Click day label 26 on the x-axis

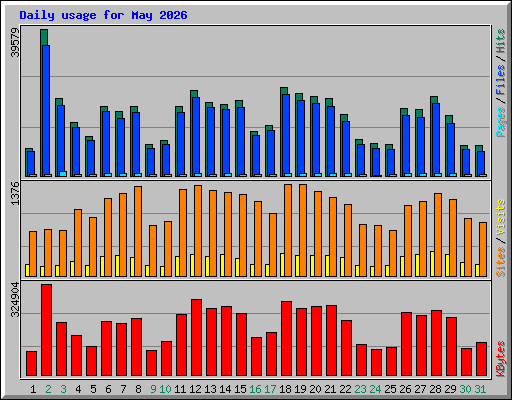405,389
